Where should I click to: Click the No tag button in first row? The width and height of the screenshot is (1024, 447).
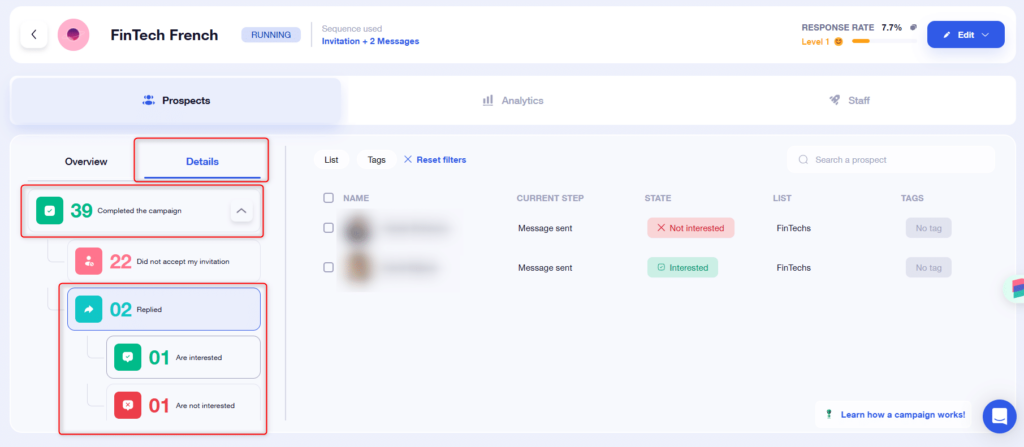pyautogui.click(x=928, y=228)
